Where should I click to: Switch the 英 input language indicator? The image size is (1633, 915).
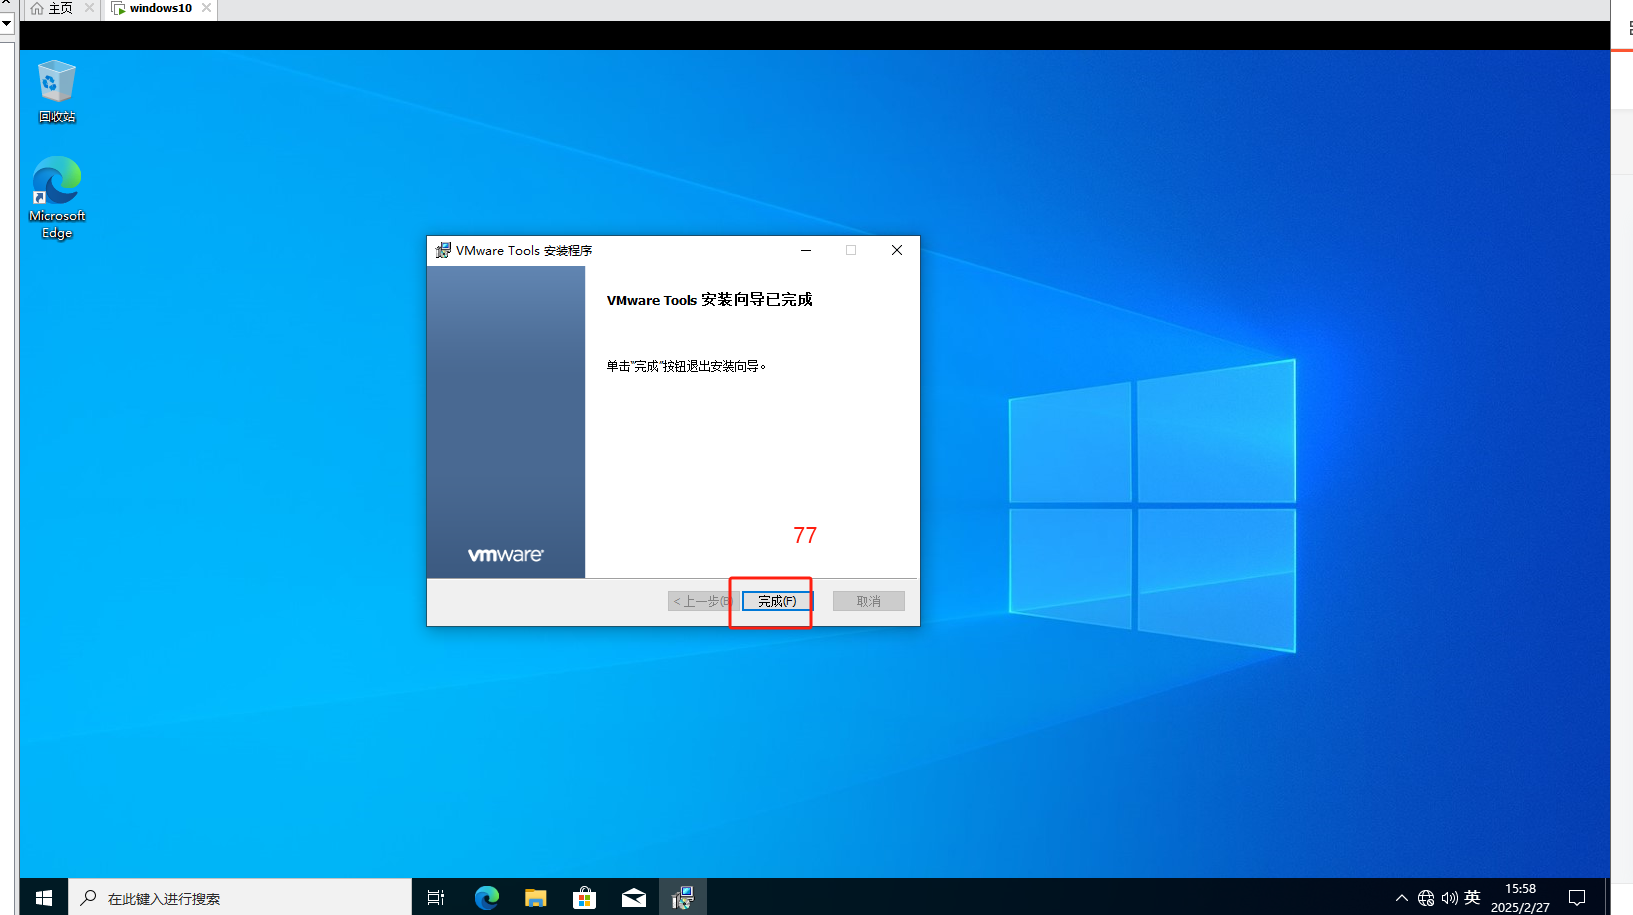[x=1472, y=897]
